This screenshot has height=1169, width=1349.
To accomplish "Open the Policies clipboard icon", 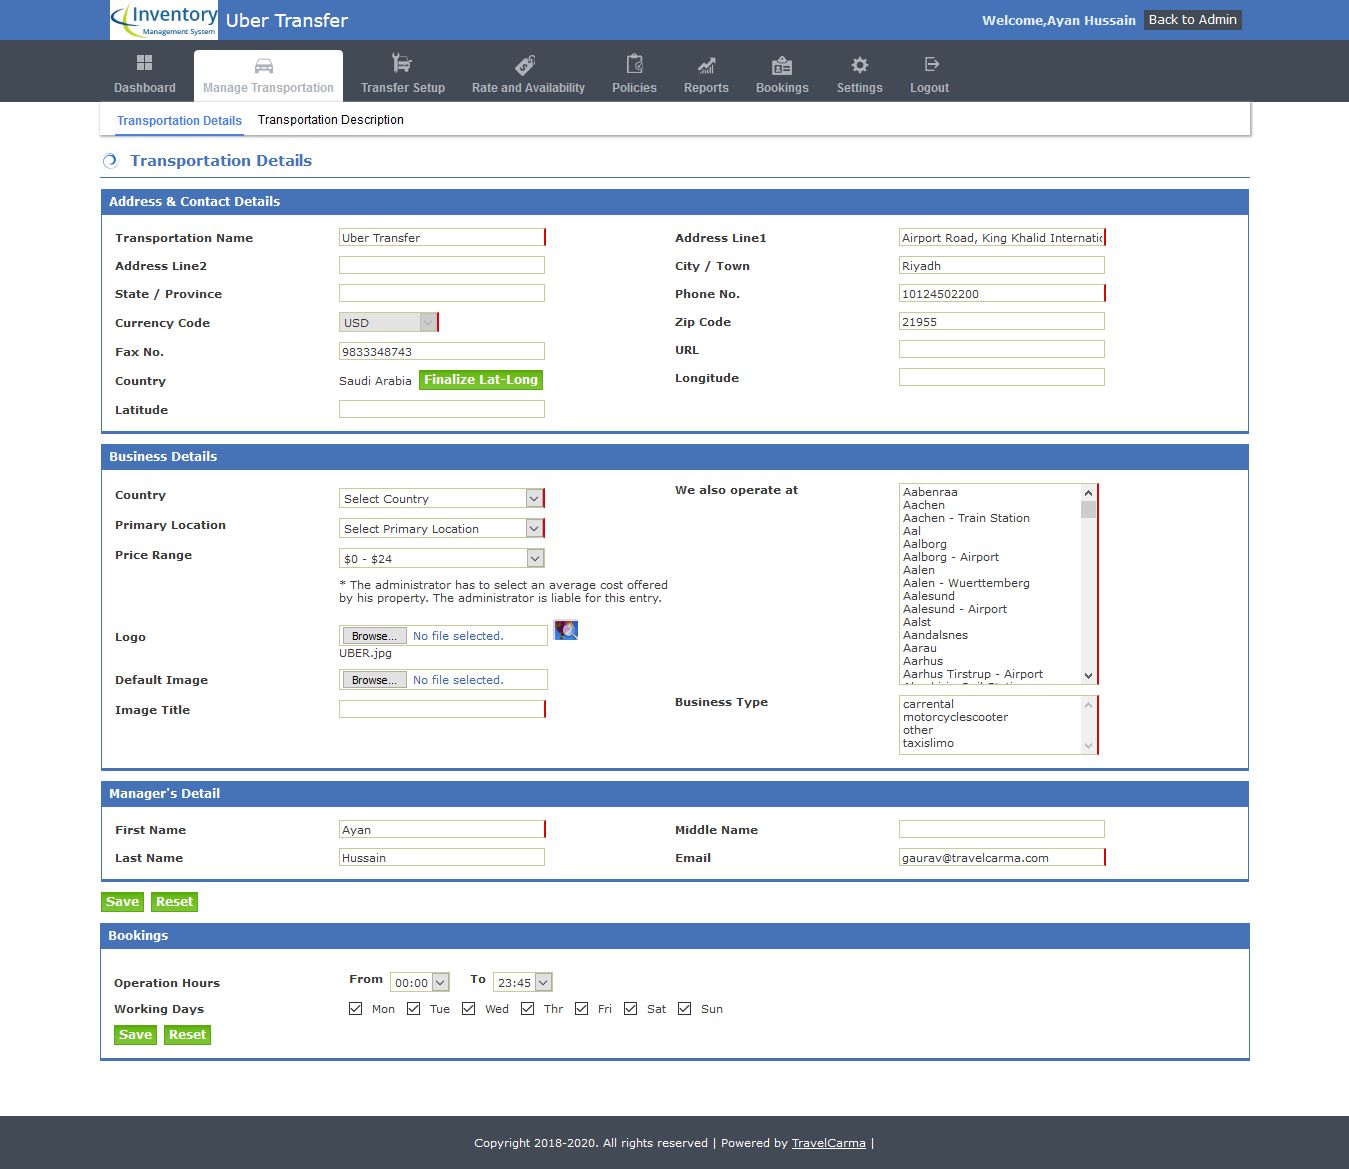I will [634, 64].
